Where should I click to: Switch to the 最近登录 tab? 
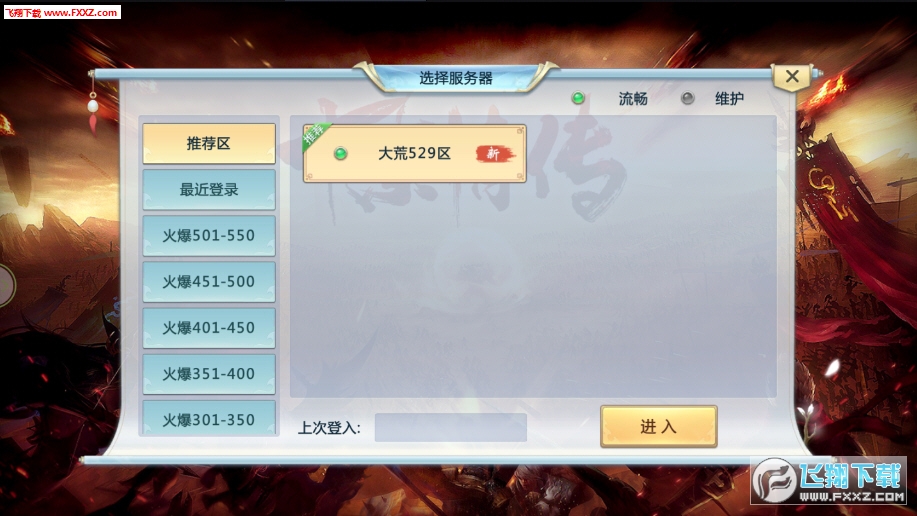tap(209, 190)
